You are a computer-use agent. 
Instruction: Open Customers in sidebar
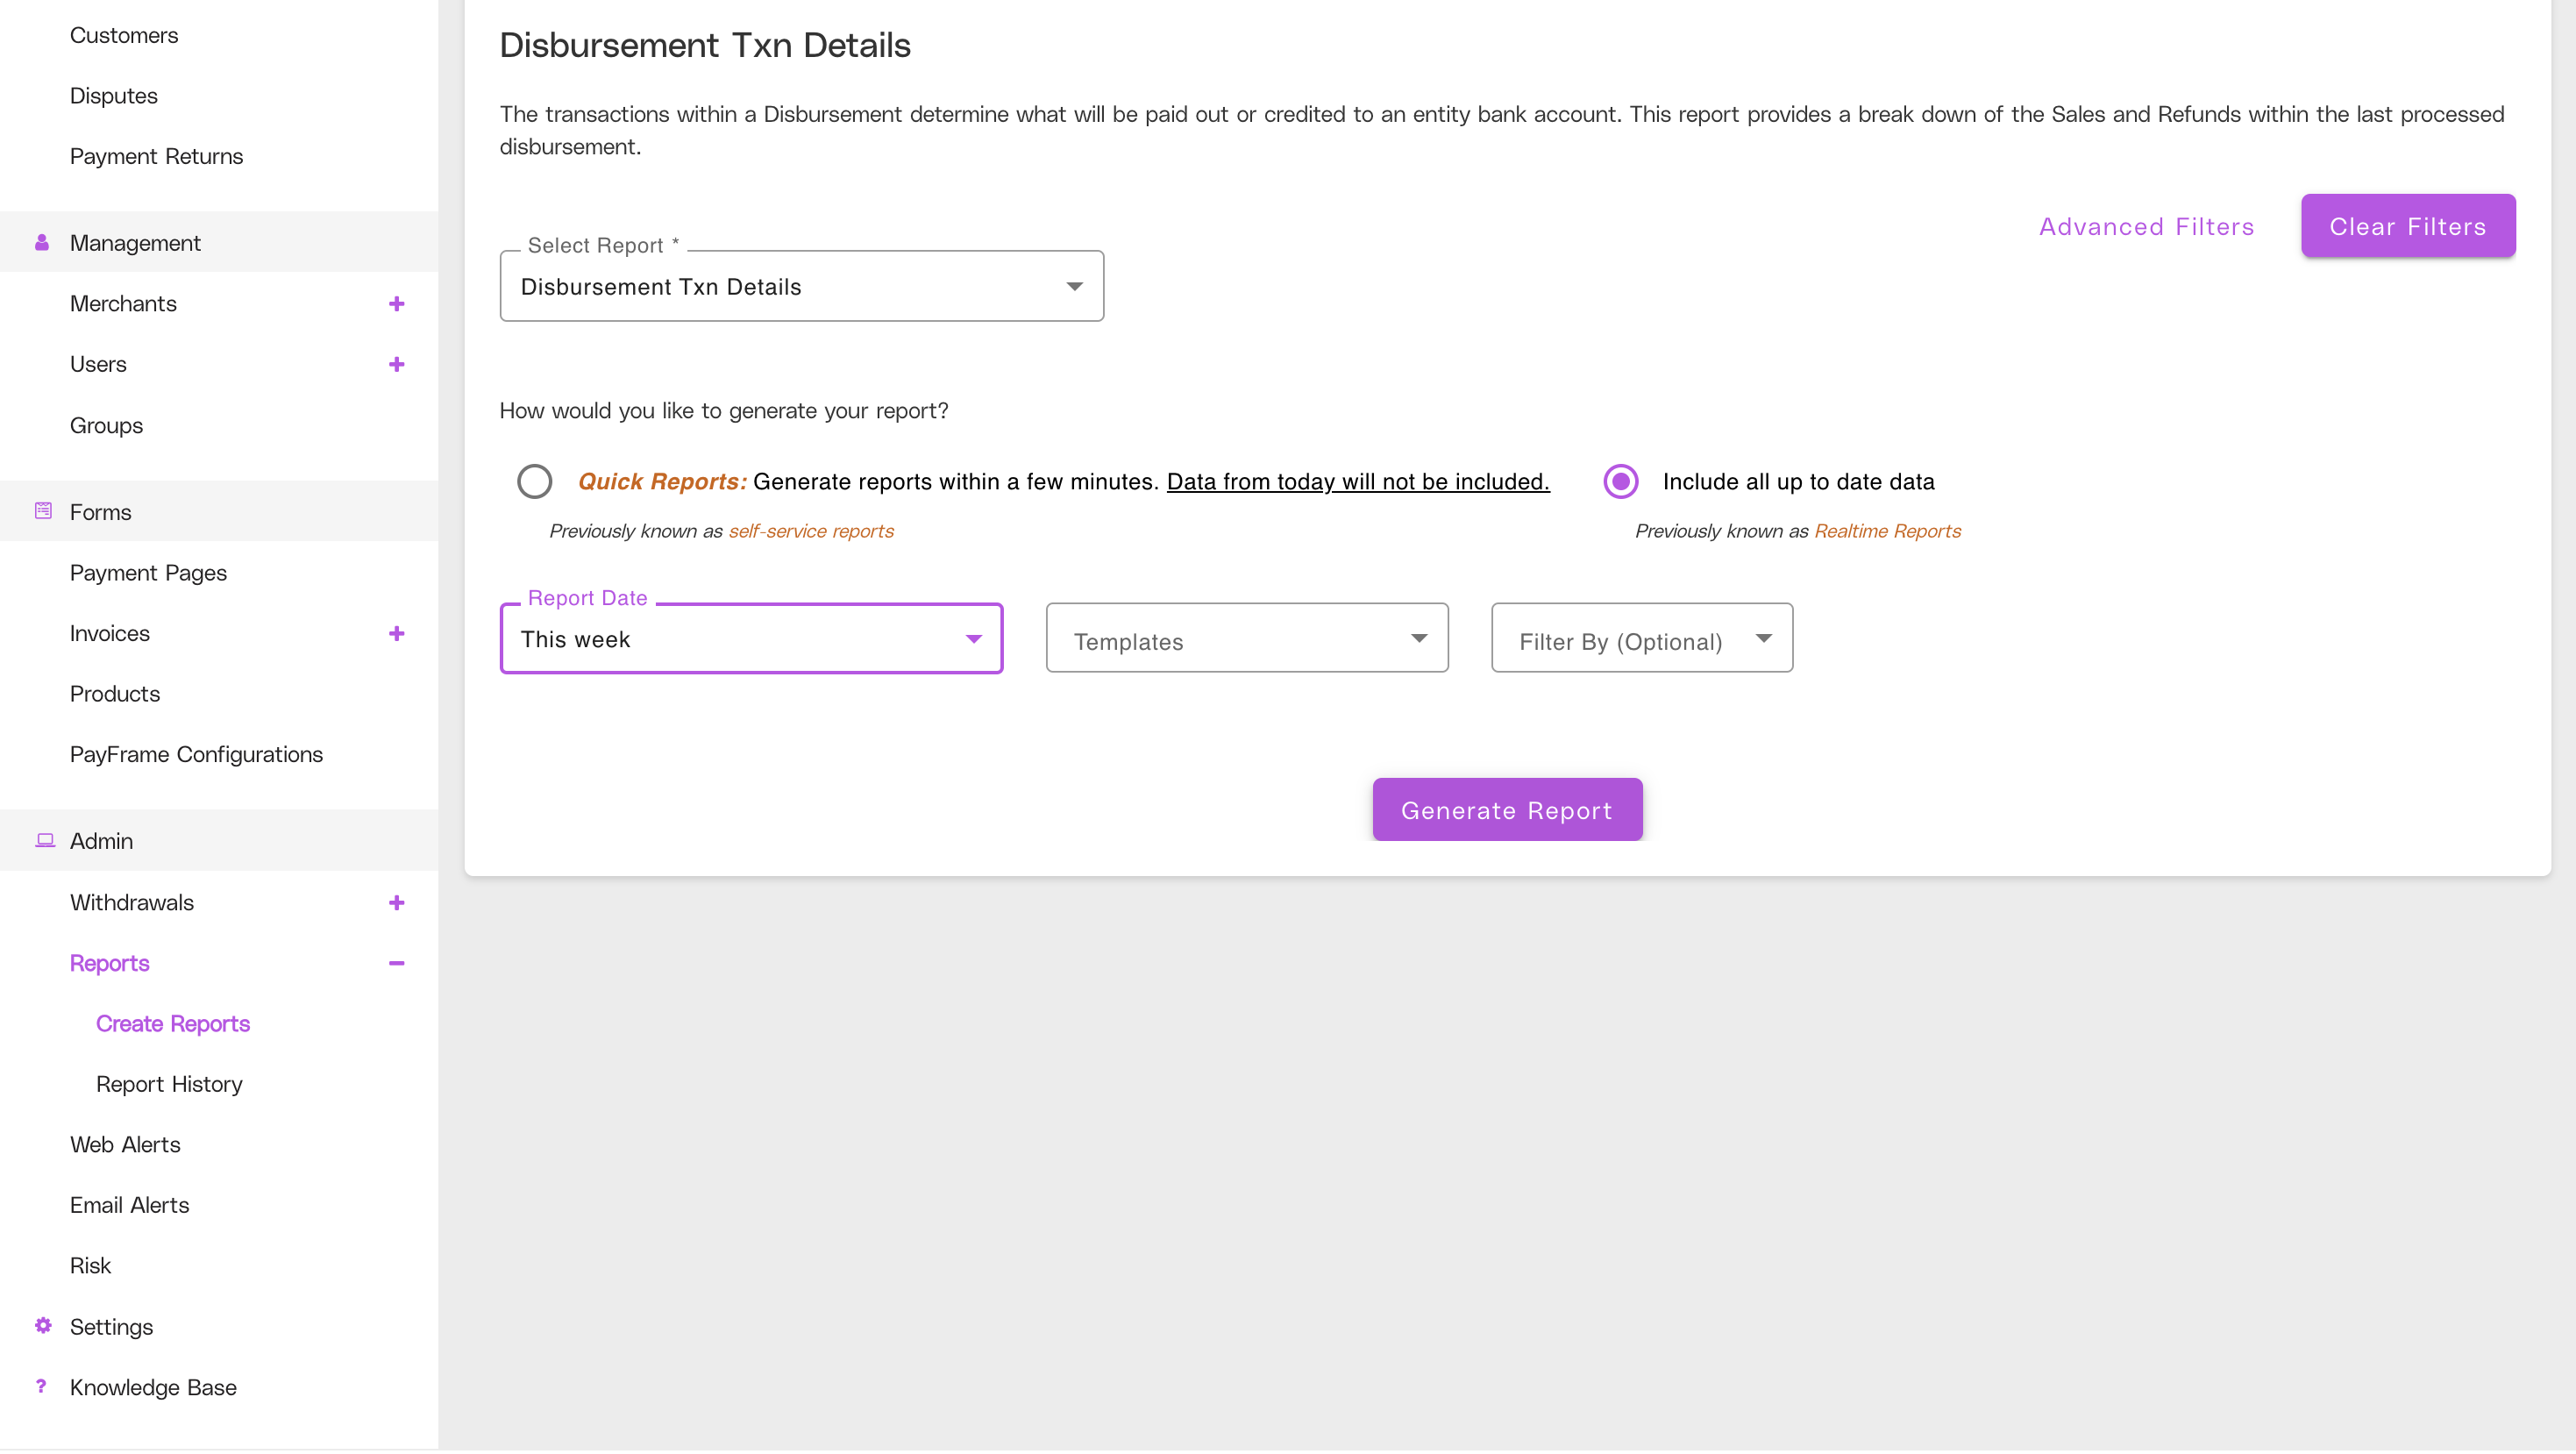click(124, 35)
